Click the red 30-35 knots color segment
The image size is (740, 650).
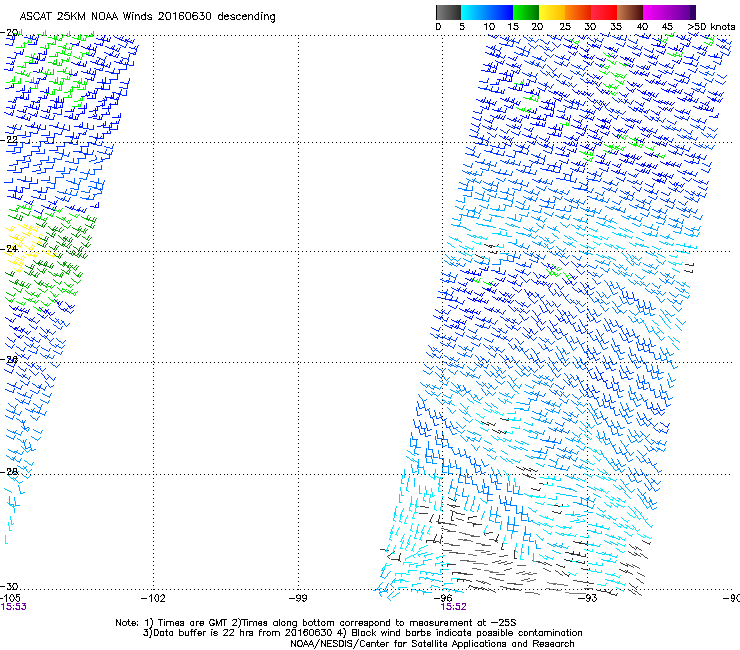pos(604,12)
